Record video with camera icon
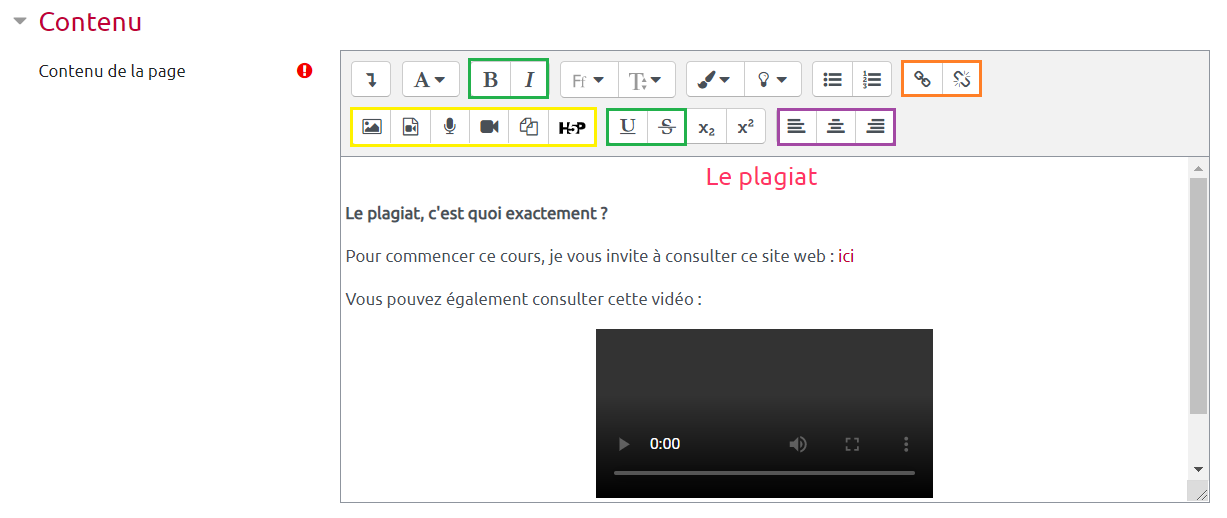Viewport: 1227px width, 518px height. click(489, 127)
